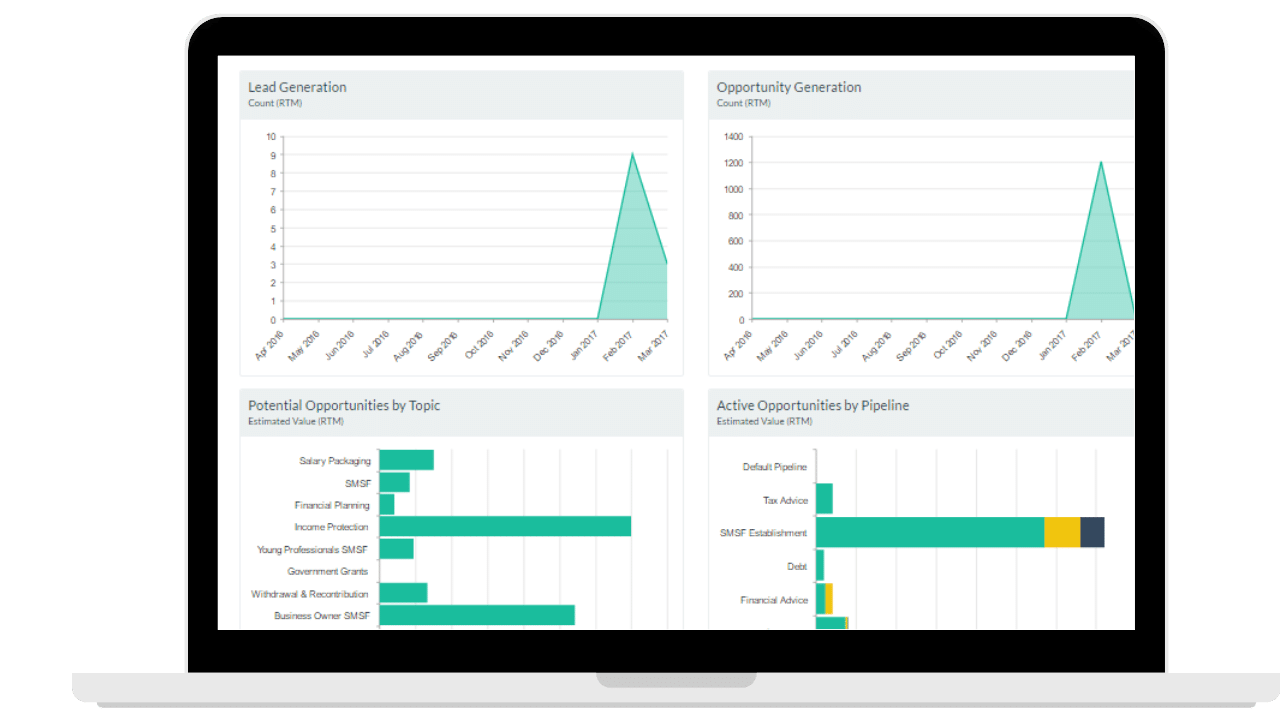Screen dimensions: 1280x720
Task: Click dark navy segment of SMSF Establishment bar
Action: [x=1092, y=532]
